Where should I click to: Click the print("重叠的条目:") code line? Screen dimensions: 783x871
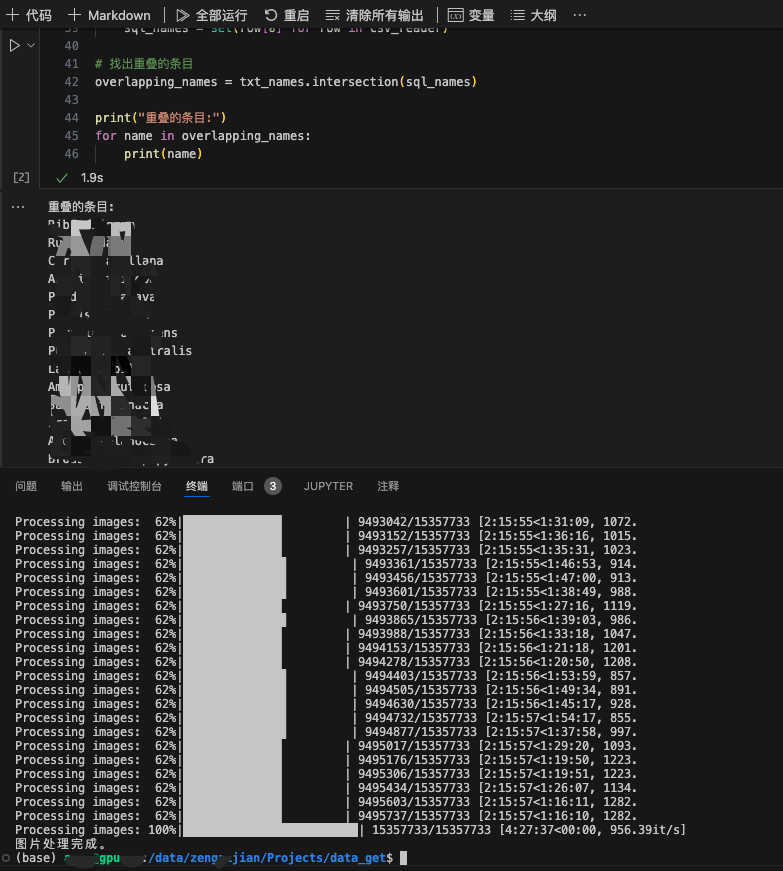point(160,118)
